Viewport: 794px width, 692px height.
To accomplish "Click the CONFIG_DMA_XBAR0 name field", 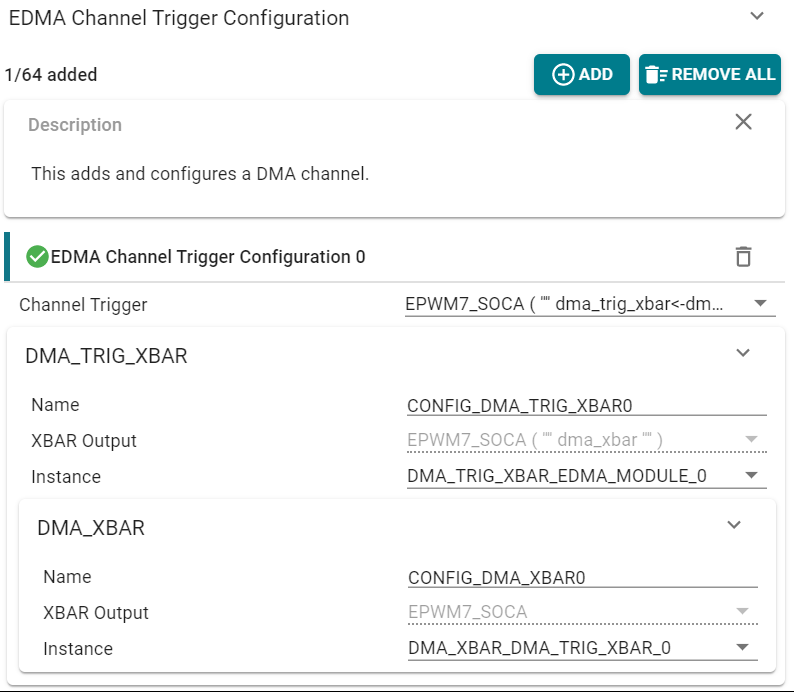I will [x=582, y=577].
